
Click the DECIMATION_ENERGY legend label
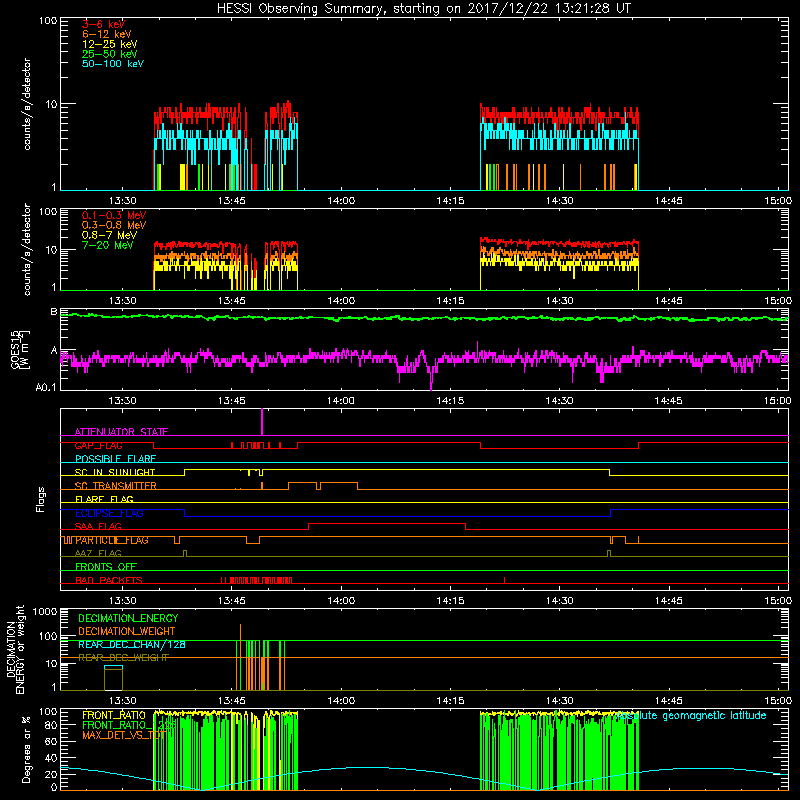click(x=128, y=618)
